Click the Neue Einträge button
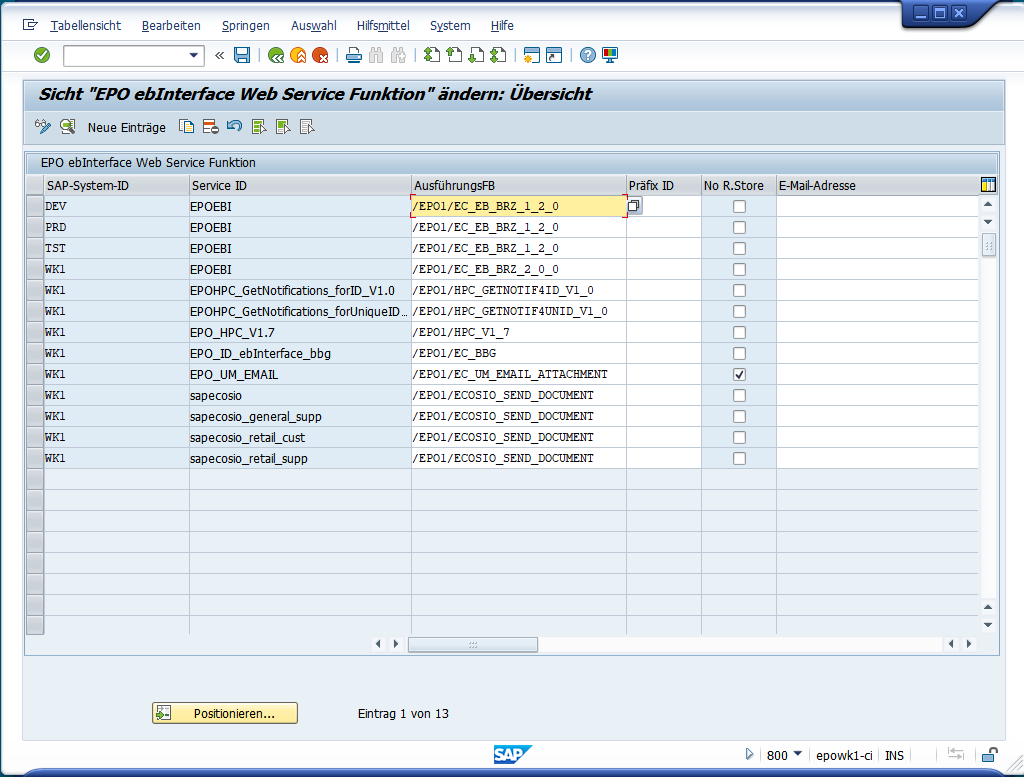This screenshot has height=777, width=1024. [127, 127]
